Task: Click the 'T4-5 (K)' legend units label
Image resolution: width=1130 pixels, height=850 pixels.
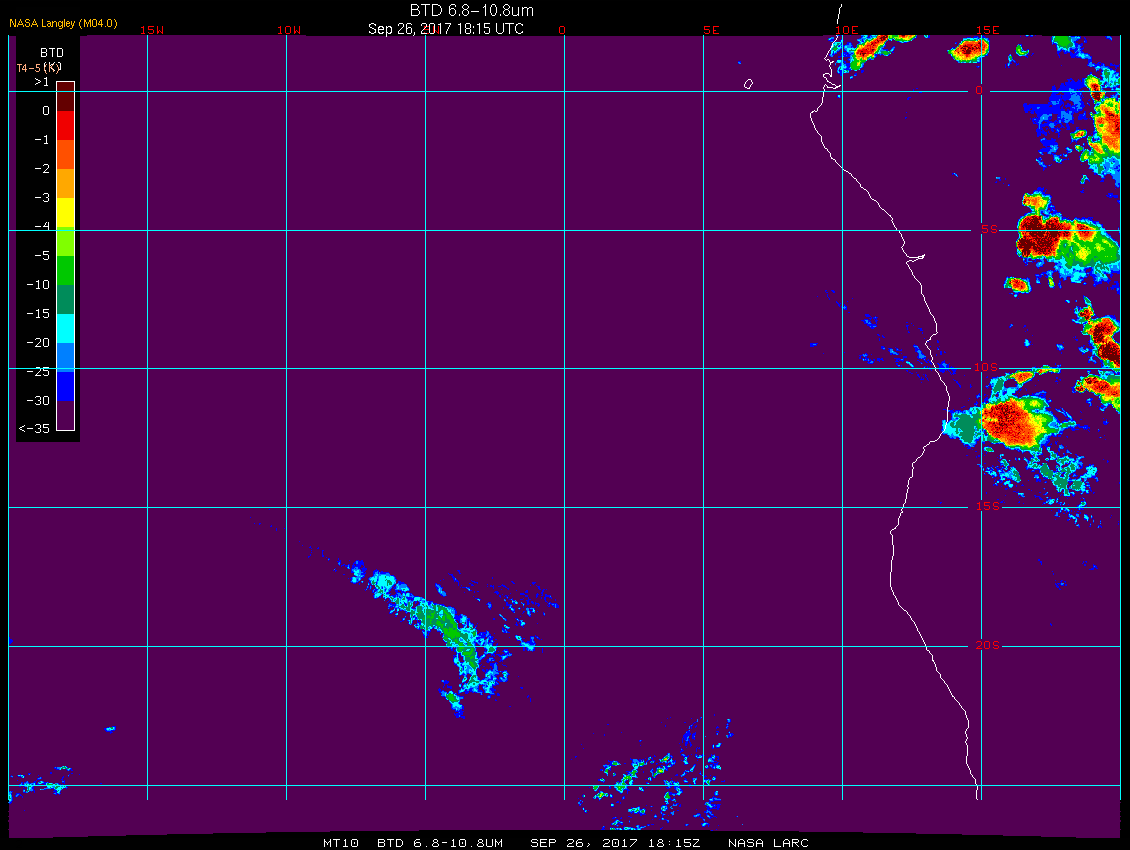Action: tap(39, 68)
